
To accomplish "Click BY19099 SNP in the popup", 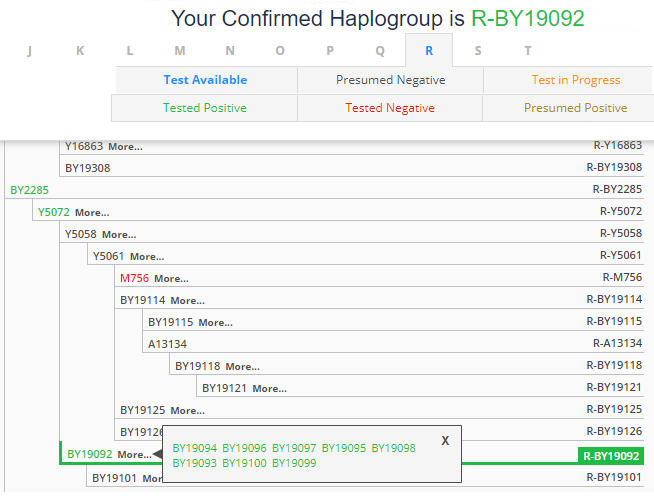I will click(294, 463).
